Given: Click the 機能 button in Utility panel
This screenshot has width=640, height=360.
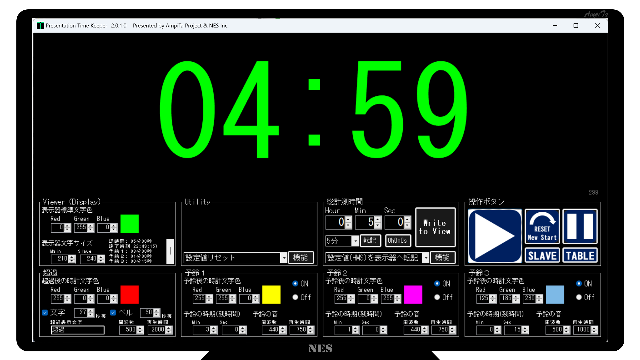Looking at the screenshot, I should coord(301,258).
